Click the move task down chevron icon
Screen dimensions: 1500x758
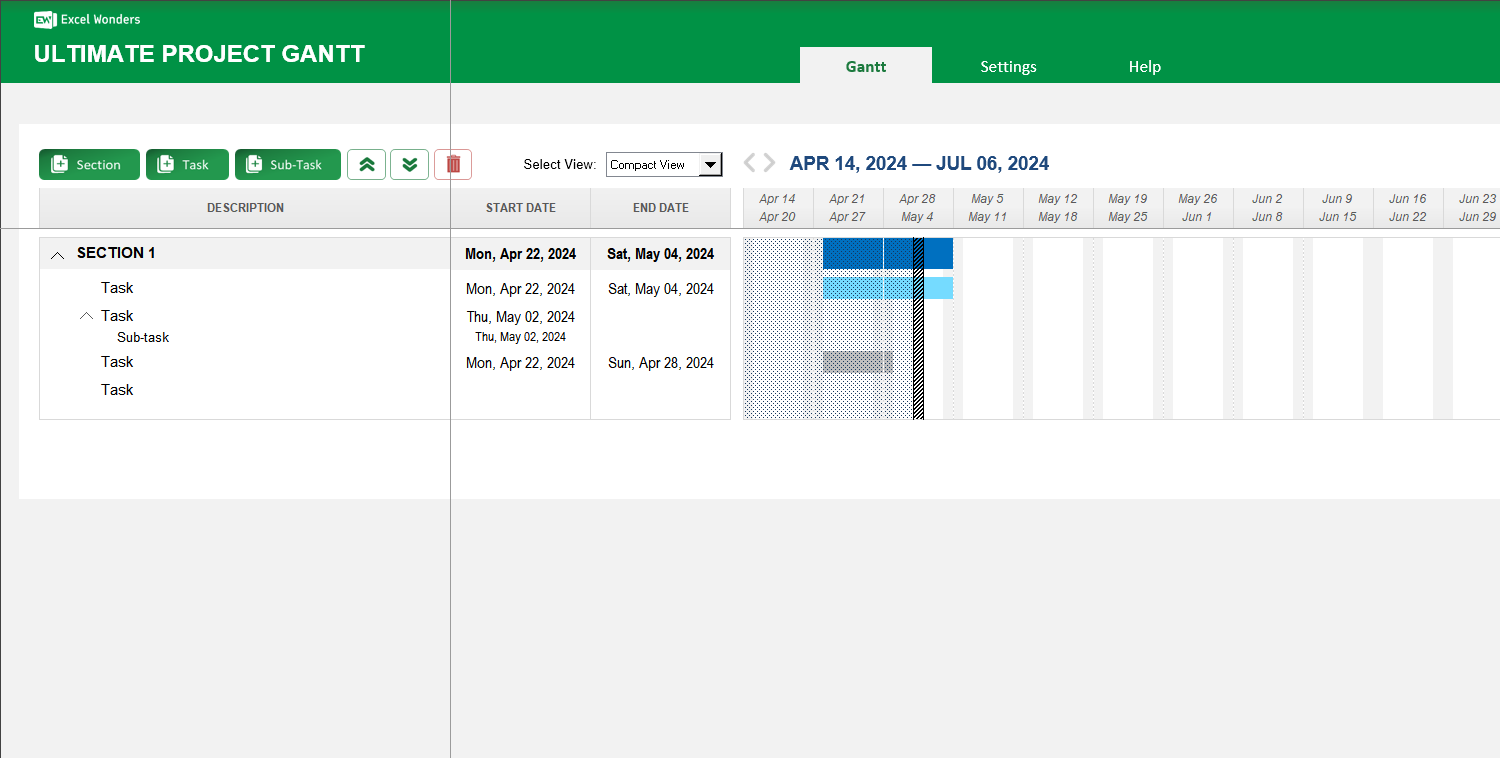(x=409, y=164)
